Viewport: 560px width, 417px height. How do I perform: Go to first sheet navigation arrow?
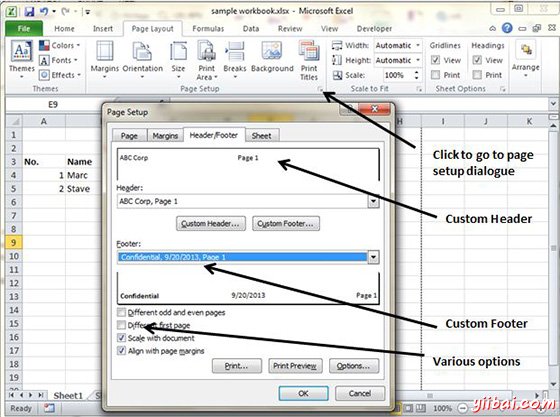(12, 395)
